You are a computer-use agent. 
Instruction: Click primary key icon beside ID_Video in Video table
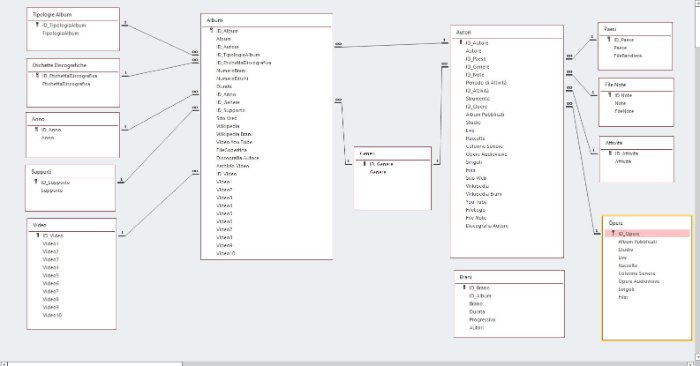38,235
